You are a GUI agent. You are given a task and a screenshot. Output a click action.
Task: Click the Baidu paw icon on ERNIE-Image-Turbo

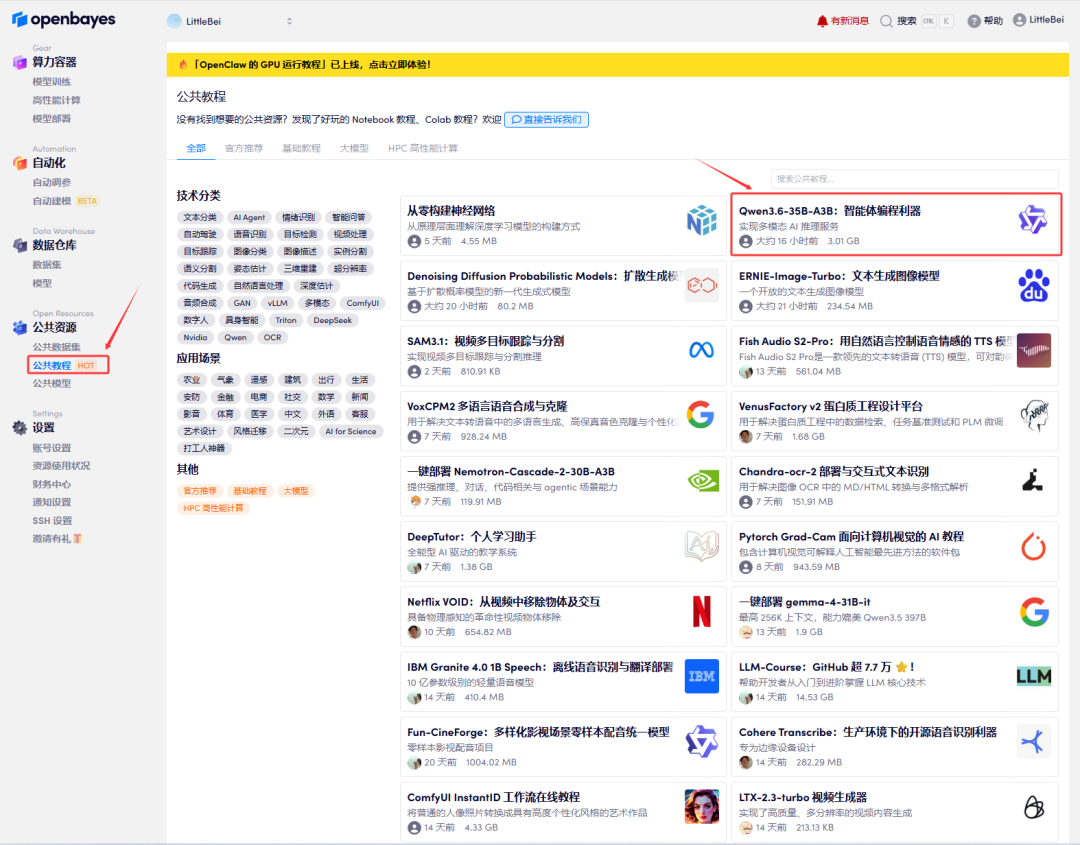[x=1034, y=285]
